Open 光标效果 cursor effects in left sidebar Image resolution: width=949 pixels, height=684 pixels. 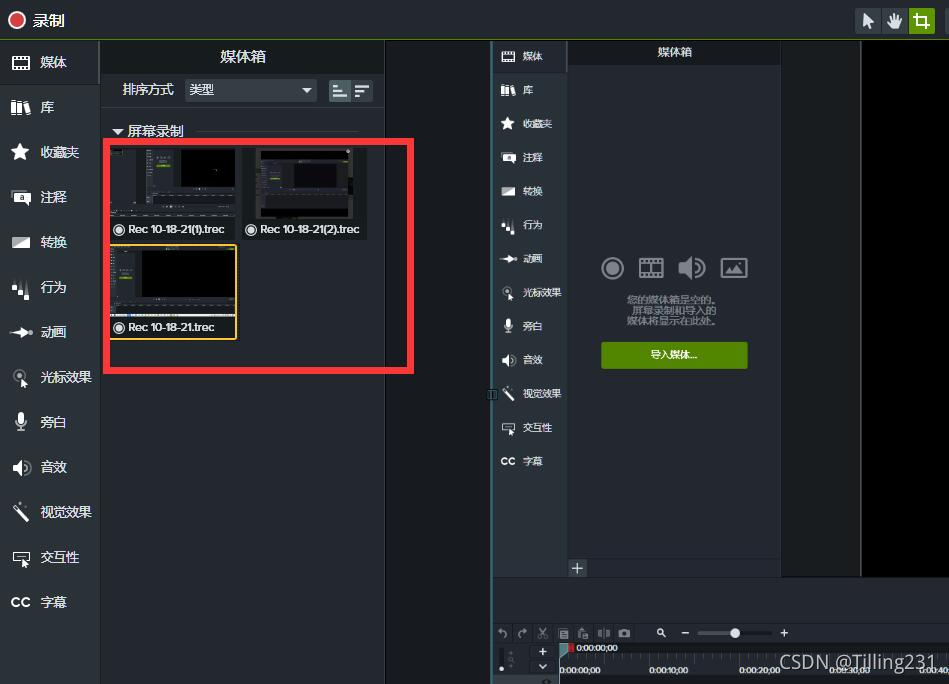(49, 377)
